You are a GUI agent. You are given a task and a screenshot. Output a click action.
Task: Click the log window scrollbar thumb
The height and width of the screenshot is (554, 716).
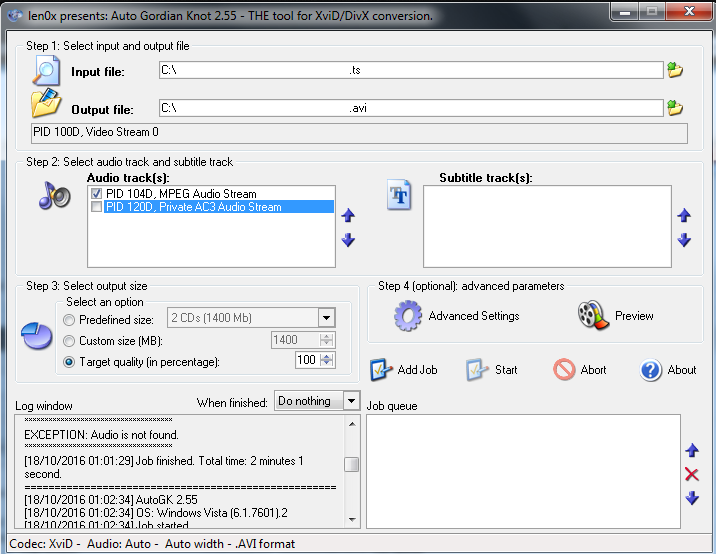pyautogui.click(x=351, y=464)
